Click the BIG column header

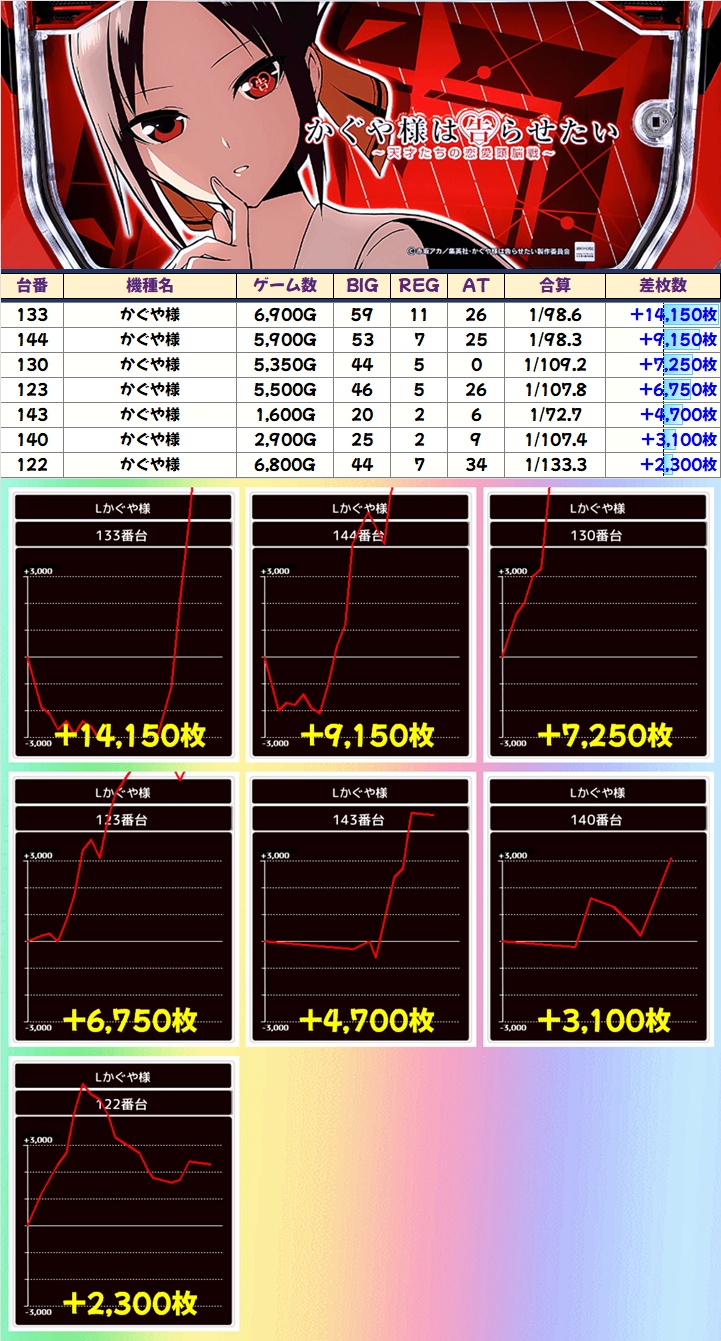(x=362, y=286)
